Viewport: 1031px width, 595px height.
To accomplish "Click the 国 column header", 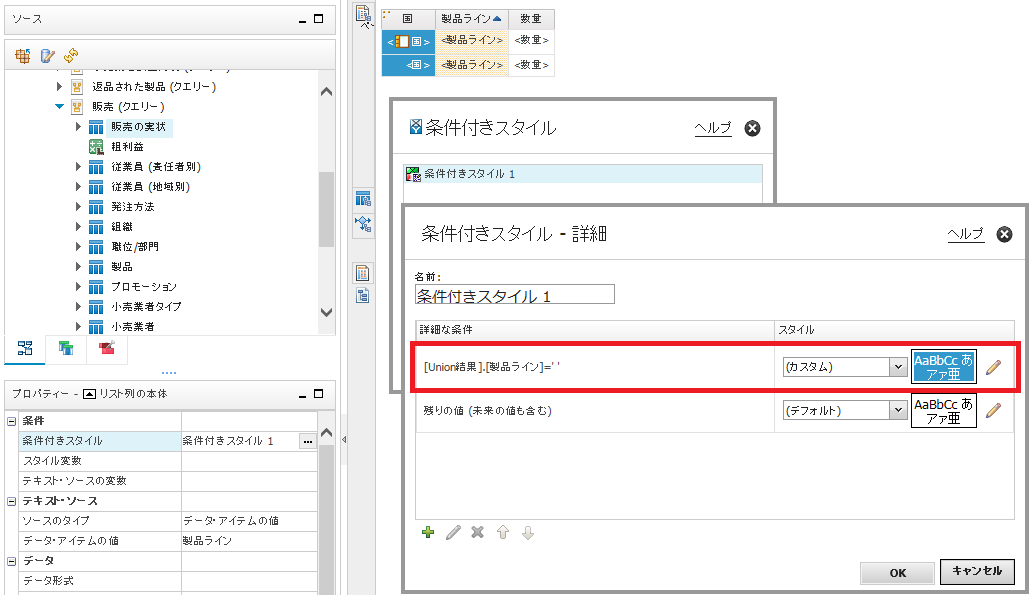I will tap(408, 19).
